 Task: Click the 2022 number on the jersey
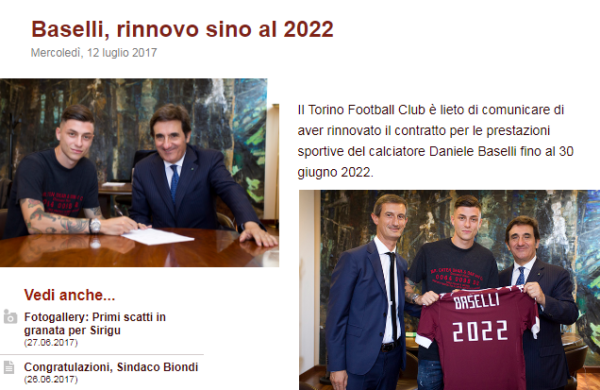(480, 331)
